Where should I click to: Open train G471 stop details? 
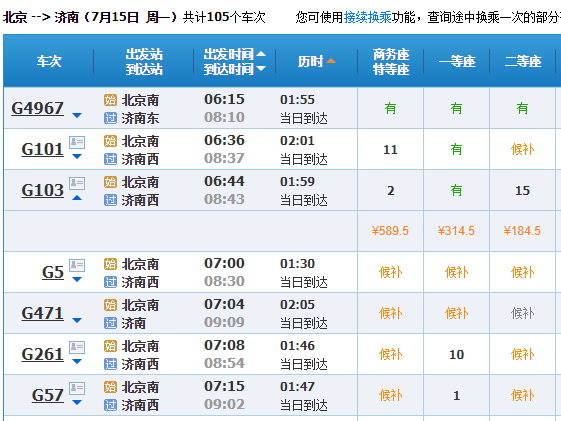click(43, 313)
